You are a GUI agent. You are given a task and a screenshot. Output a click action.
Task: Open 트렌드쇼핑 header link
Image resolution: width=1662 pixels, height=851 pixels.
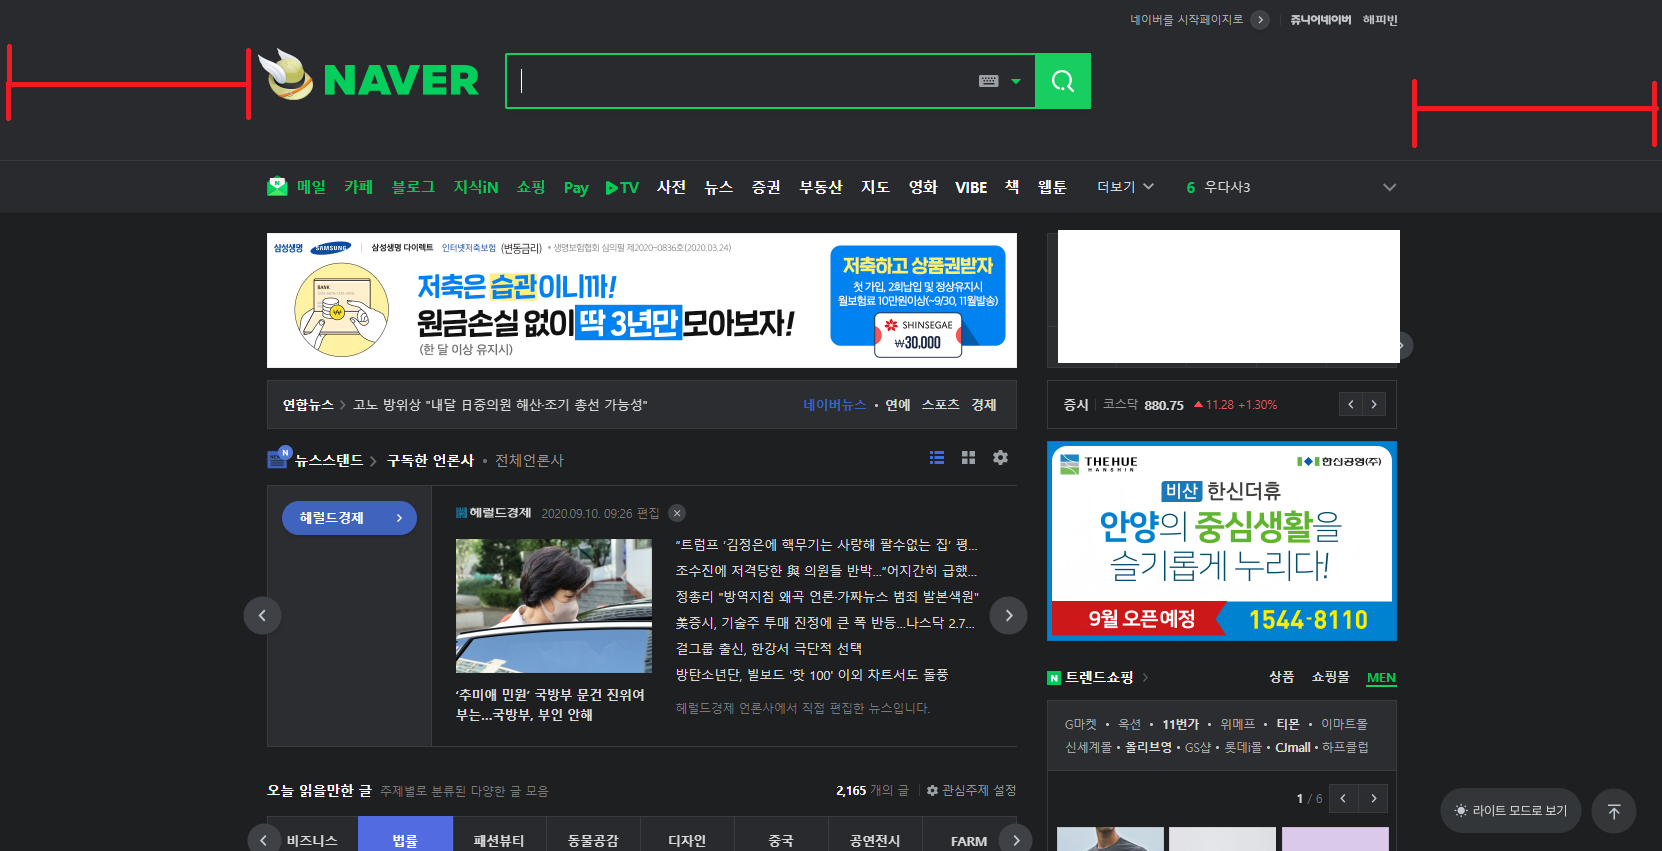tap(1099, 677)
